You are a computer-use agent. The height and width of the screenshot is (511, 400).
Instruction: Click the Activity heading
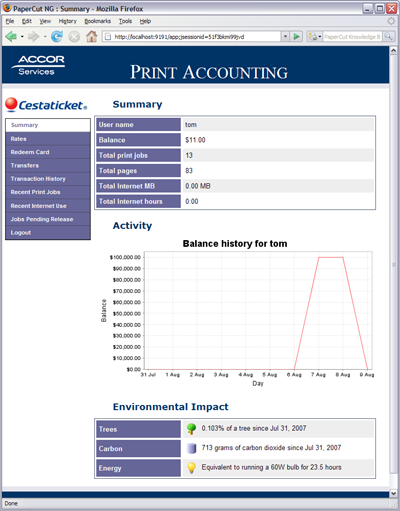point(132,226)
